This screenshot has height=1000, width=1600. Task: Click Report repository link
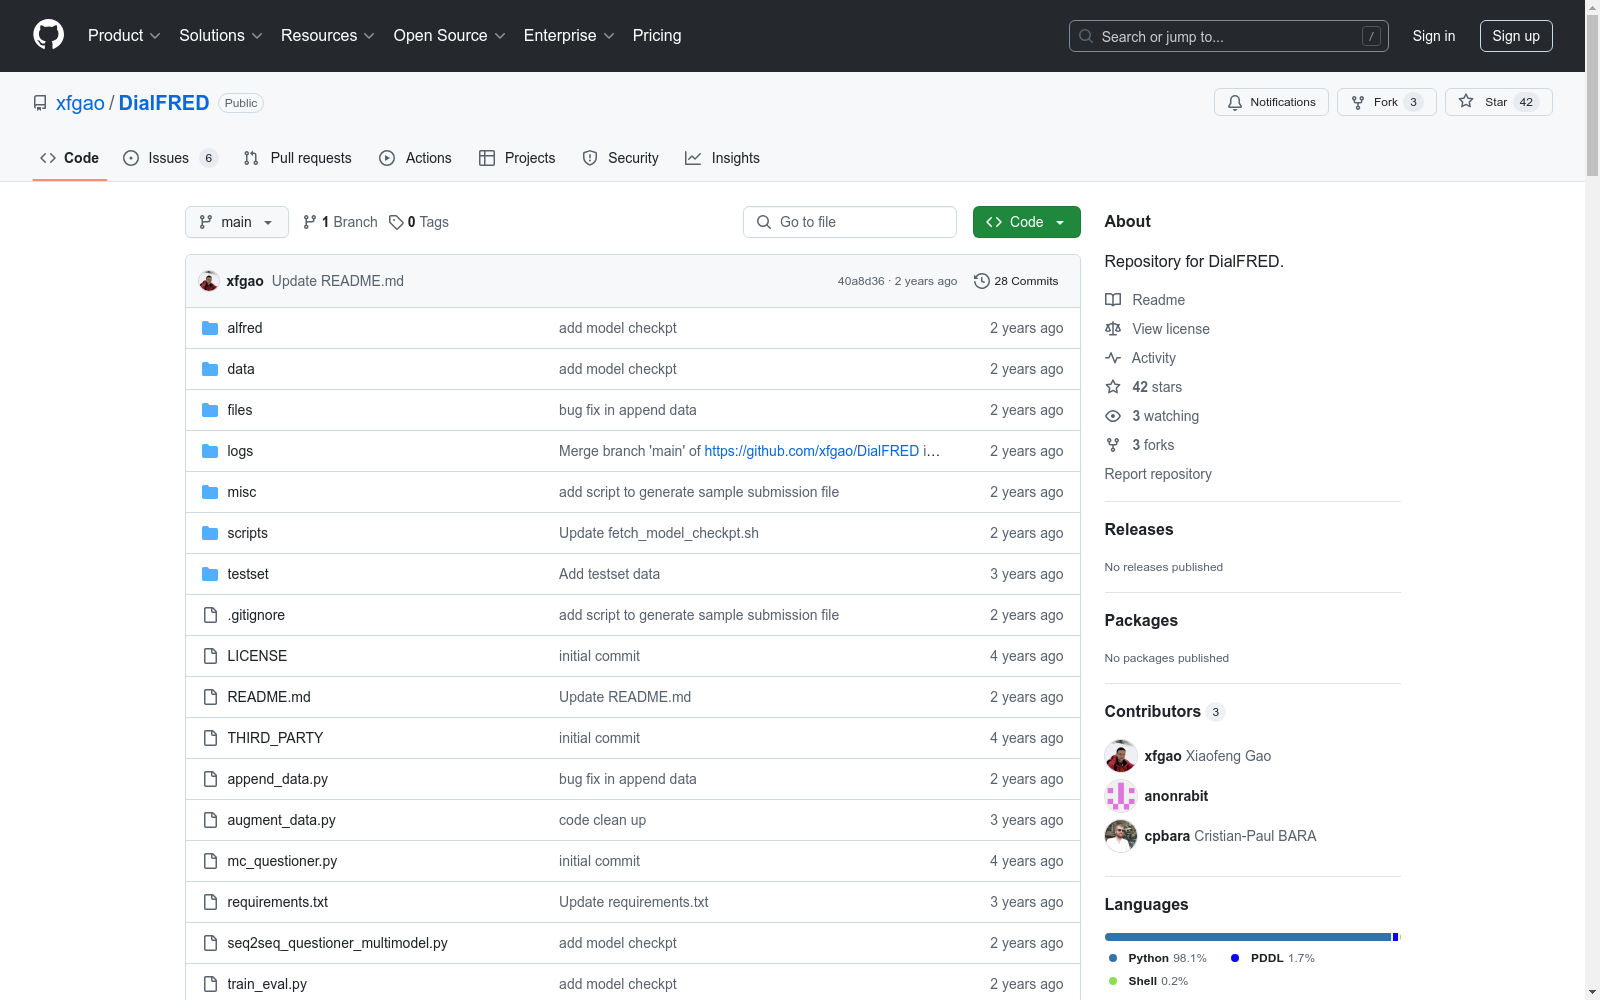[x=1158, y=474]
